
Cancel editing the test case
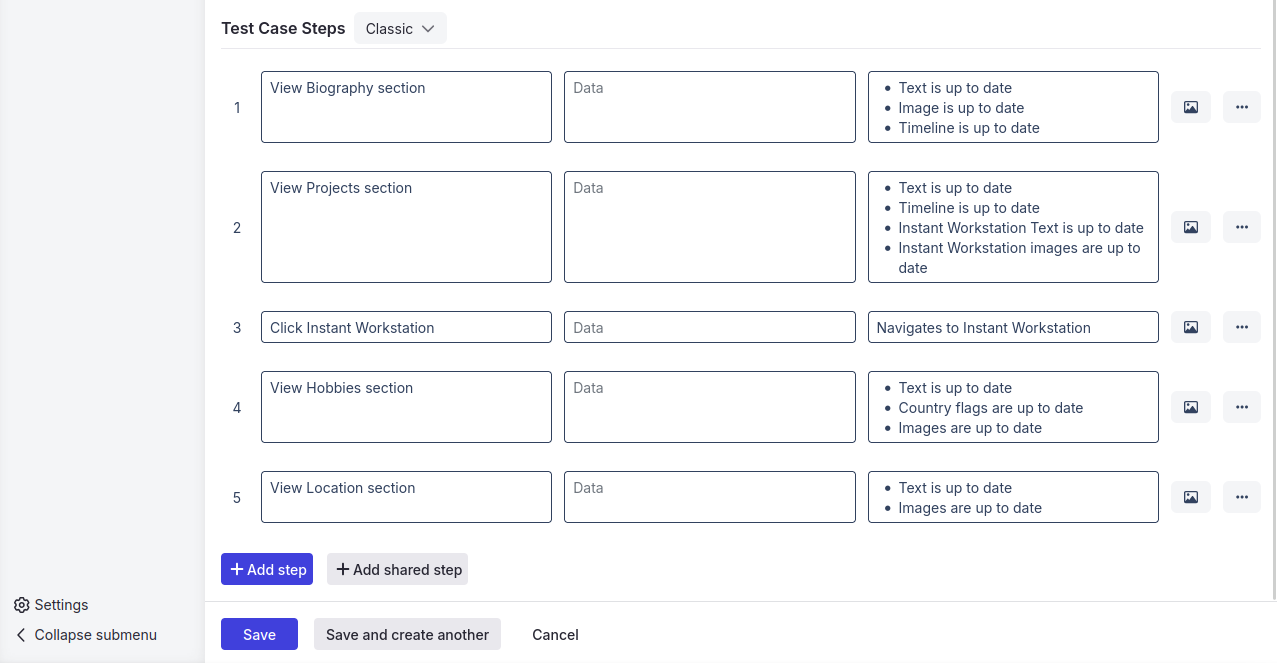[x=555, y=634]
